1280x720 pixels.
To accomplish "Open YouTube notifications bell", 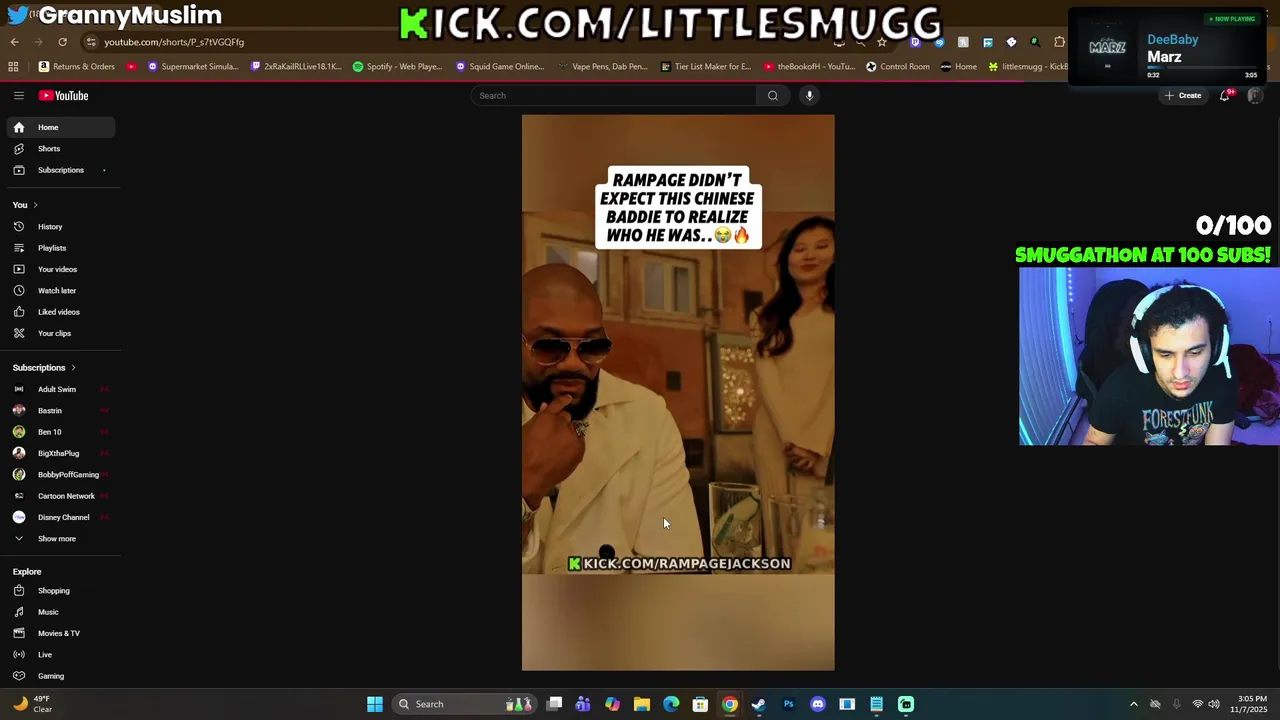I will click(1225, 95).
